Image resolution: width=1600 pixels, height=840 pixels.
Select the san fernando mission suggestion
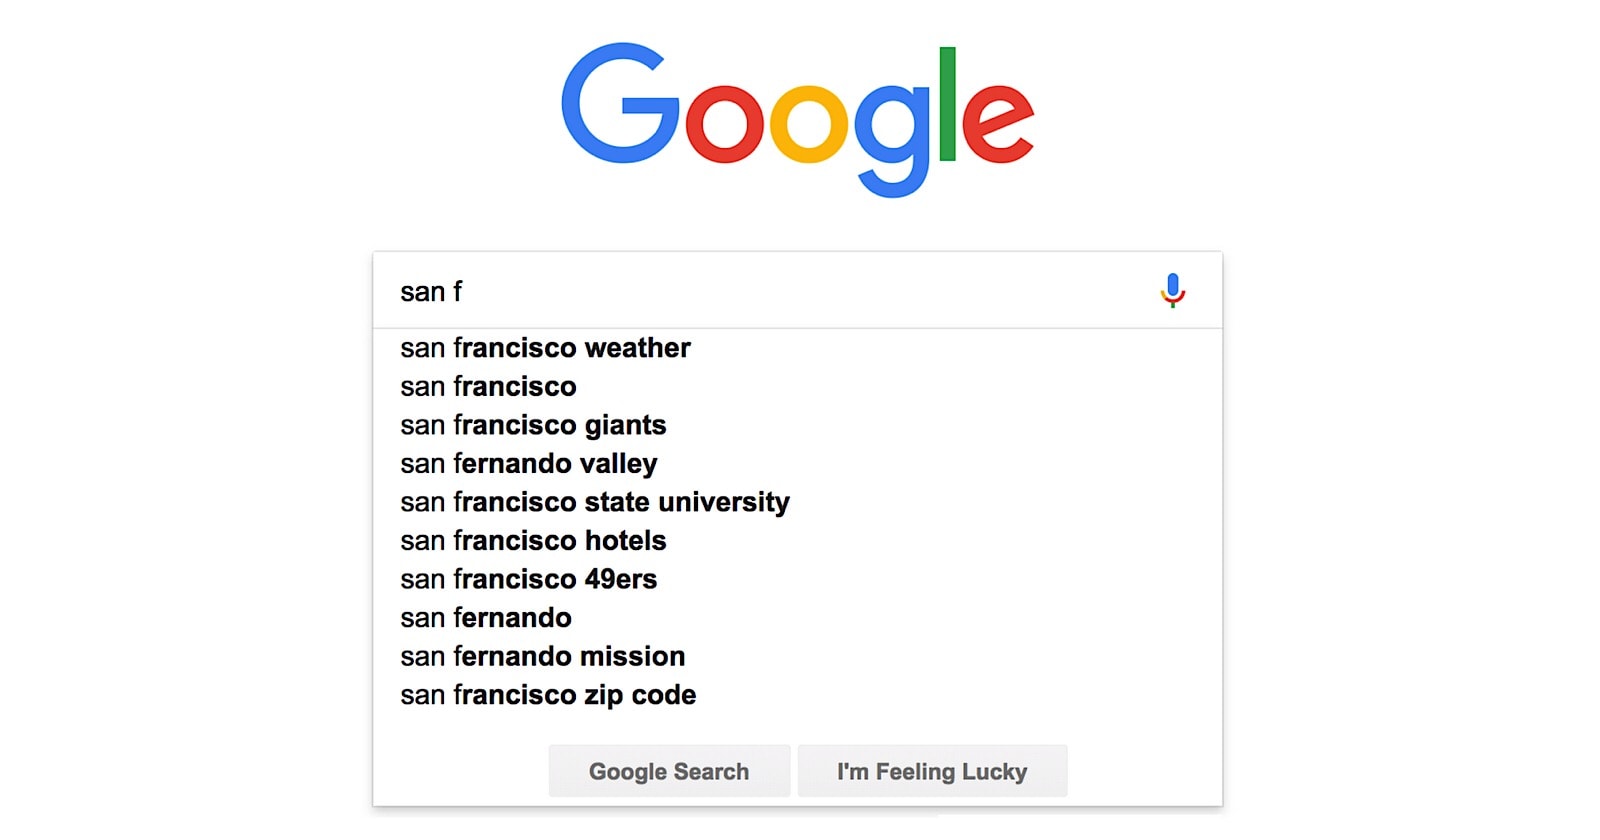coord(542,657)
